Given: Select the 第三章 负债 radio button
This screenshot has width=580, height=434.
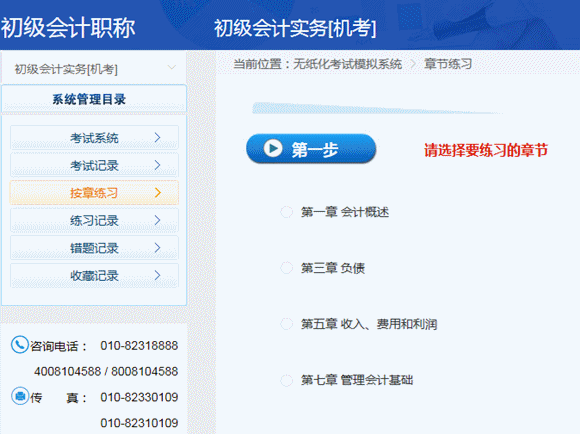Looking at the screenshot, I should click(x=286, y=268).
